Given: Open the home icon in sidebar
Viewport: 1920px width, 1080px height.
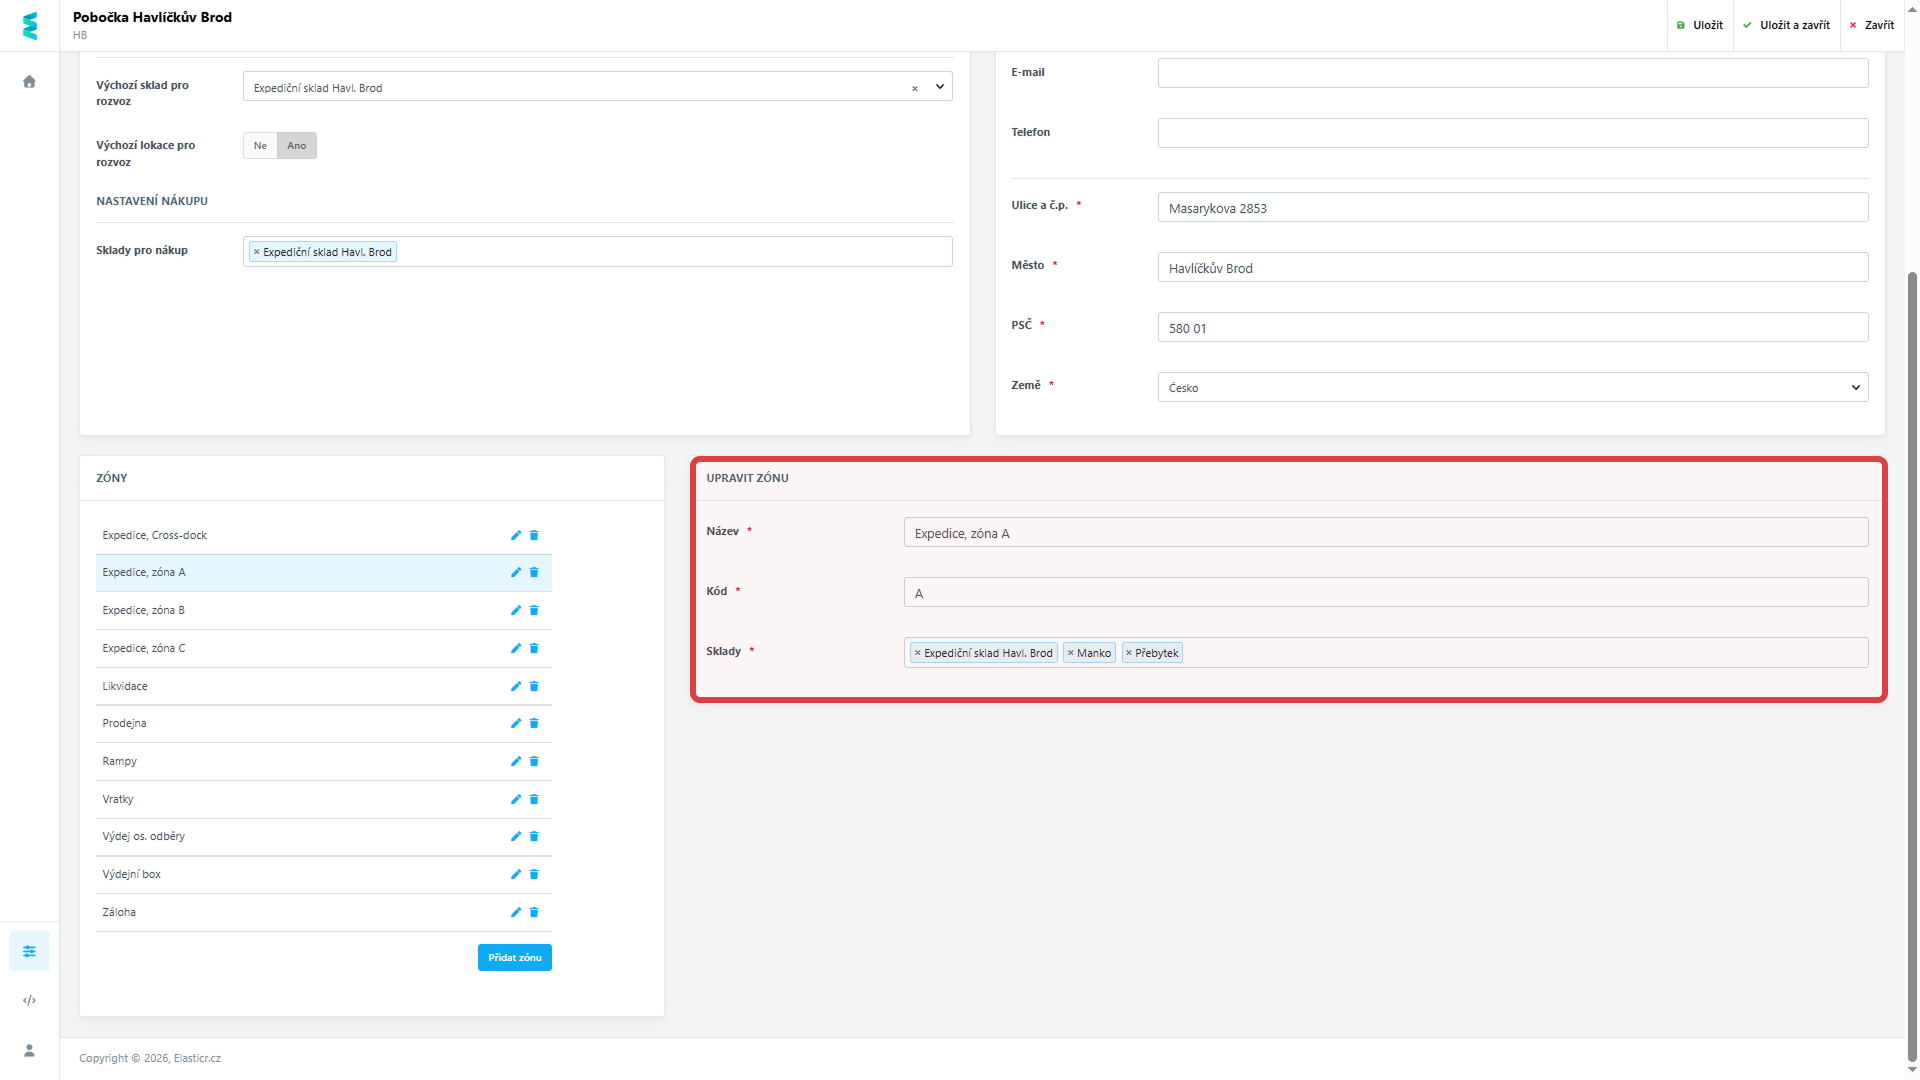Looking at the screenshot, I should pyautogui.click(x=29, y=82).
